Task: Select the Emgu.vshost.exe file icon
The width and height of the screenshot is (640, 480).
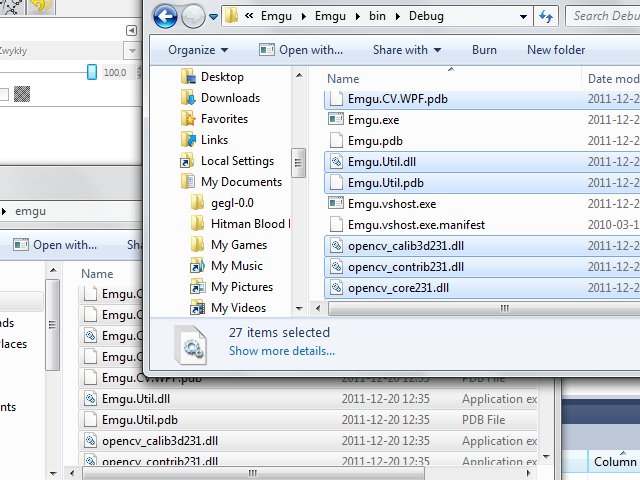Action: point(336,203)
